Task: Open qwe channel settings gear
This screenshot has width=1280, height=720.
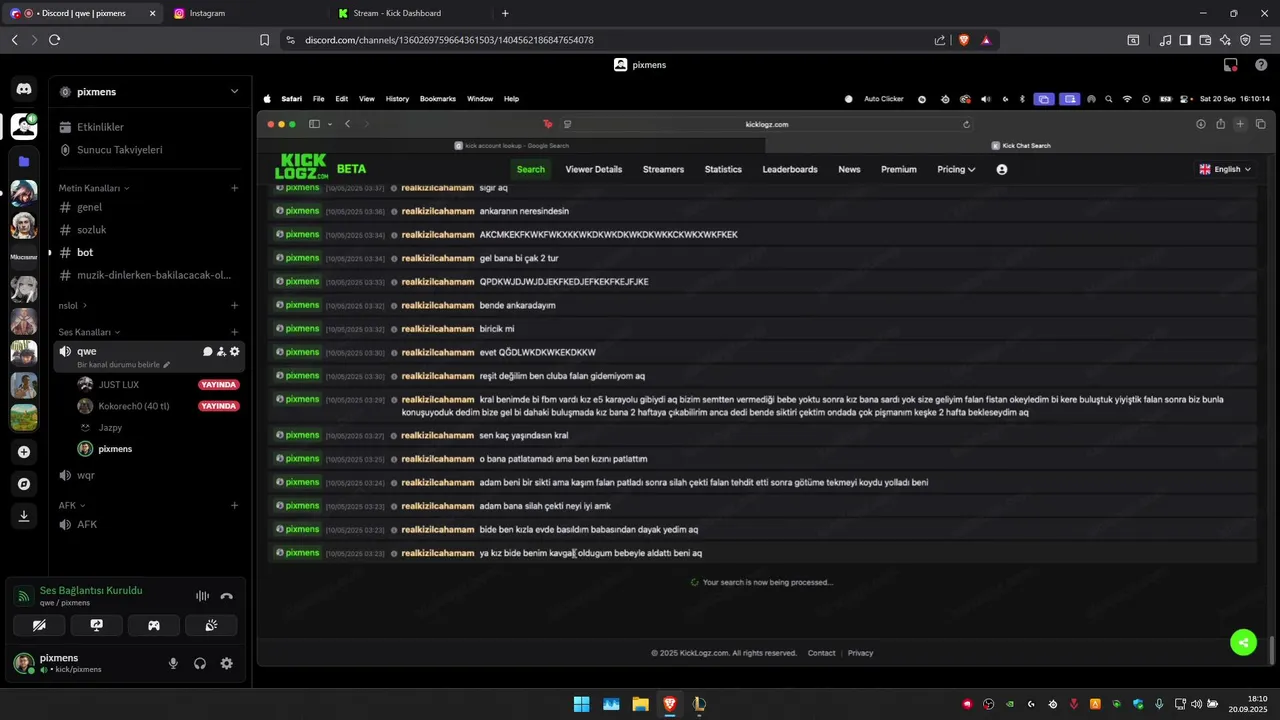Action: coord(235,352)
